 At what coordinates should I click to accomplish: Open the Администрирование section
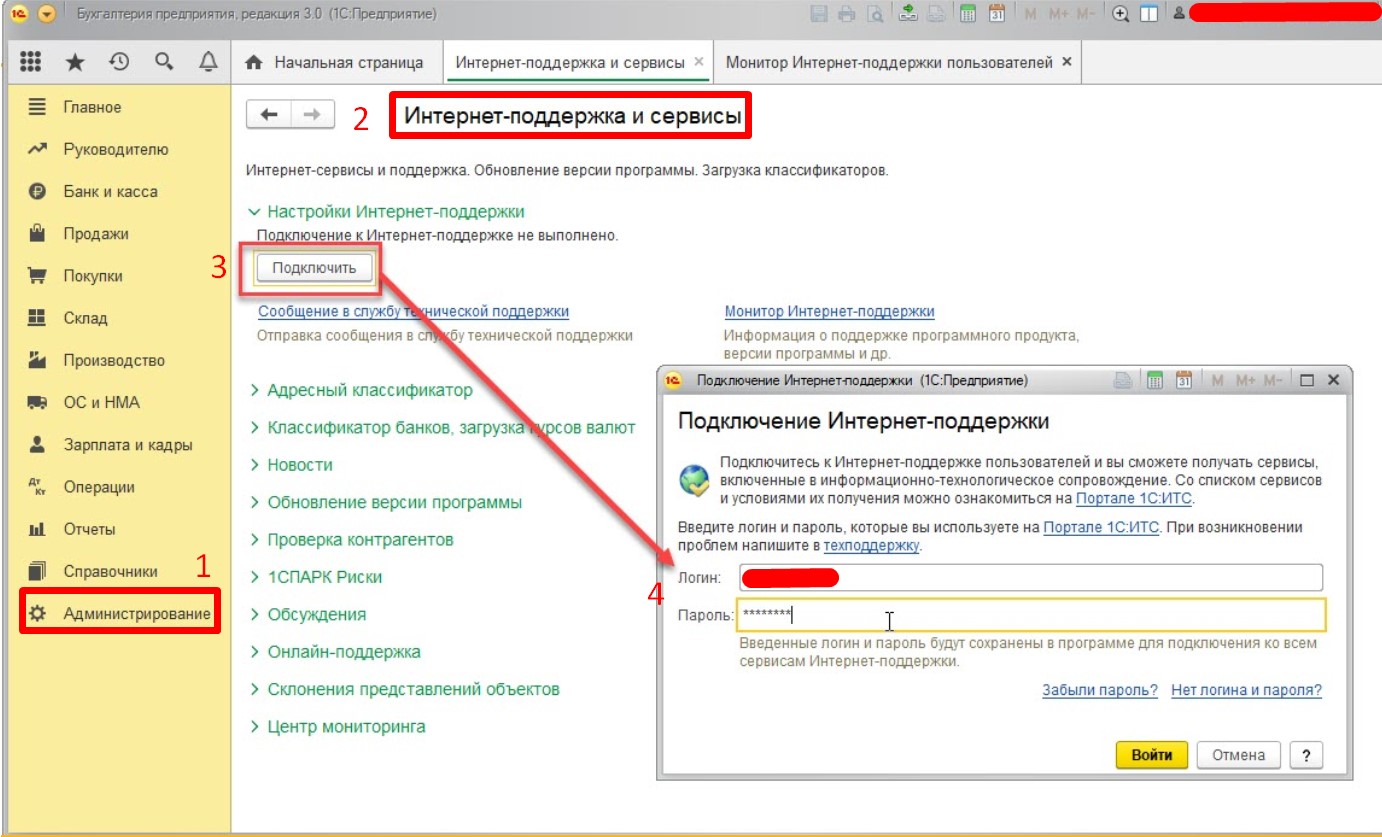[x=119, y=613]
